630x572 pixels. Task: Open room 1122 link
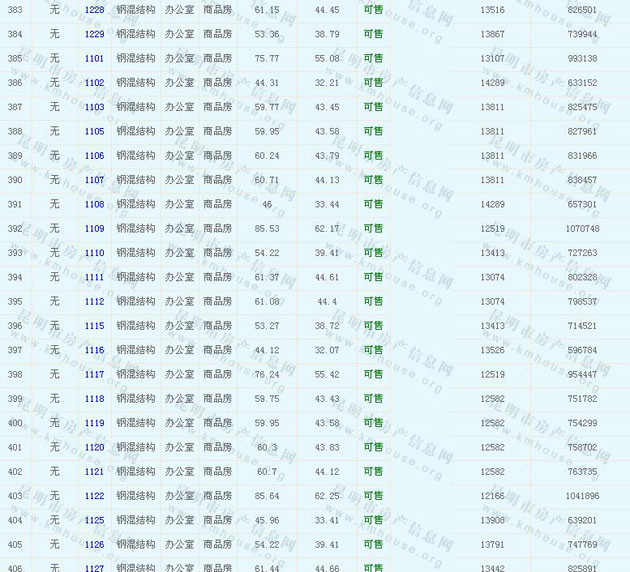pyautogui.click(x=94, y=496)
